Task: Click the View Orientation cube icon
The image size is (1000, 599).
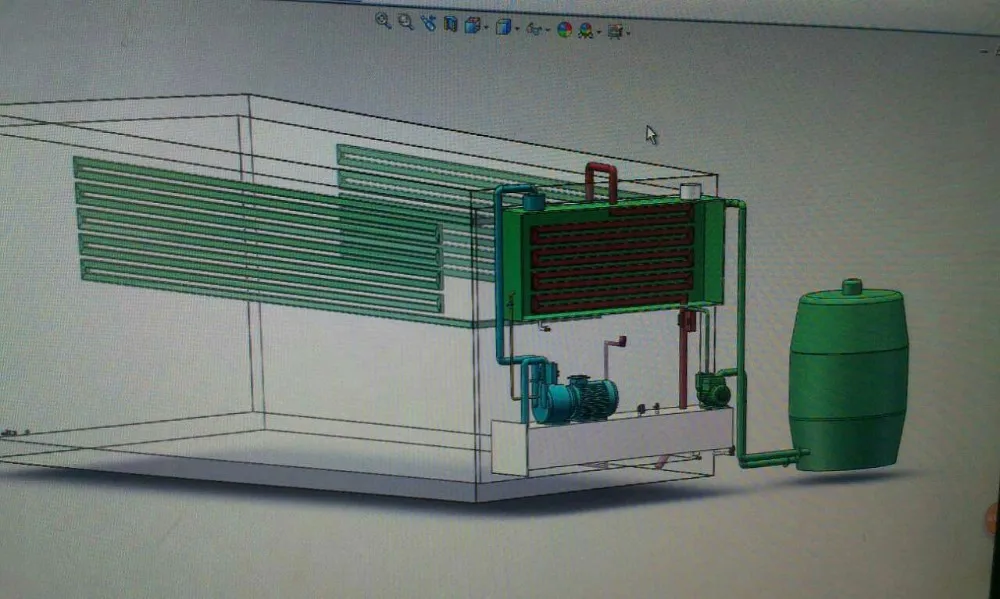Action: [472, 26]
